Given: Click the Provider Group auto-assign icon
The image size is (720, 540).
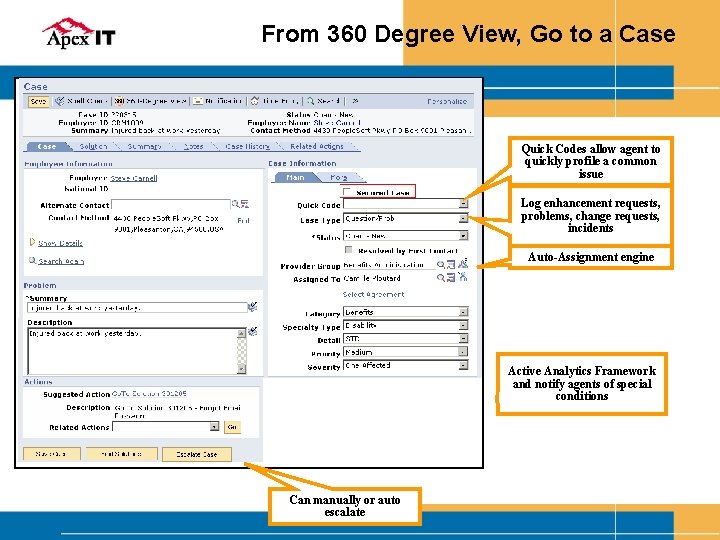Looking at the screenshot, I should point(463,264).
